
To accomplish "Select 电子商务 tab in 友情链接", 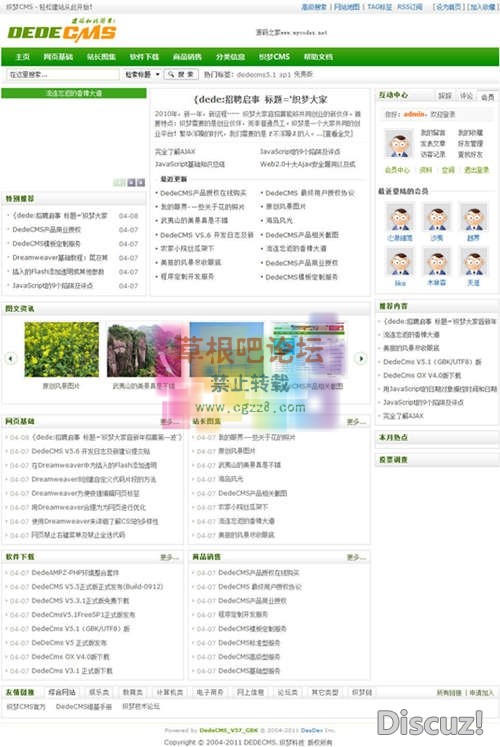I will pos(210,692).
